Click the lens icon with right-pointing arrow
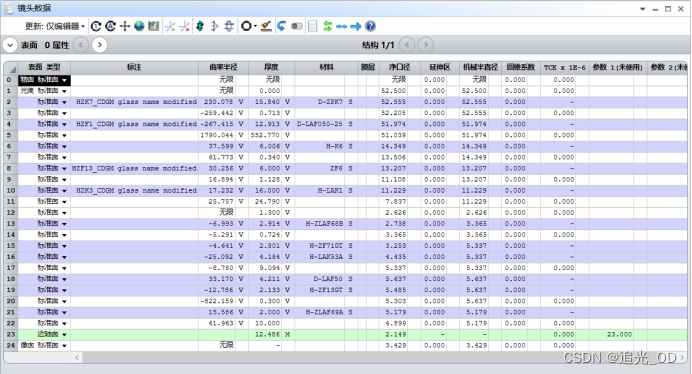Screen dimensions: 692x374 click(214, 26)
